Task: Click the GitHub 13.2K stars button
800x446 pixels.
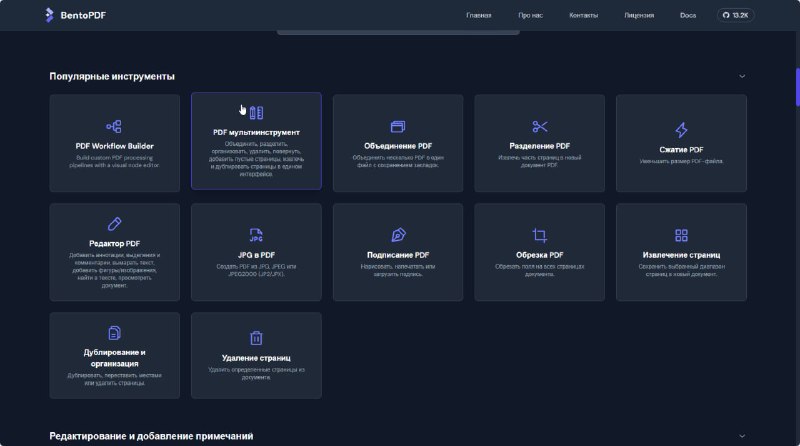Action: (x=736, y=15)
